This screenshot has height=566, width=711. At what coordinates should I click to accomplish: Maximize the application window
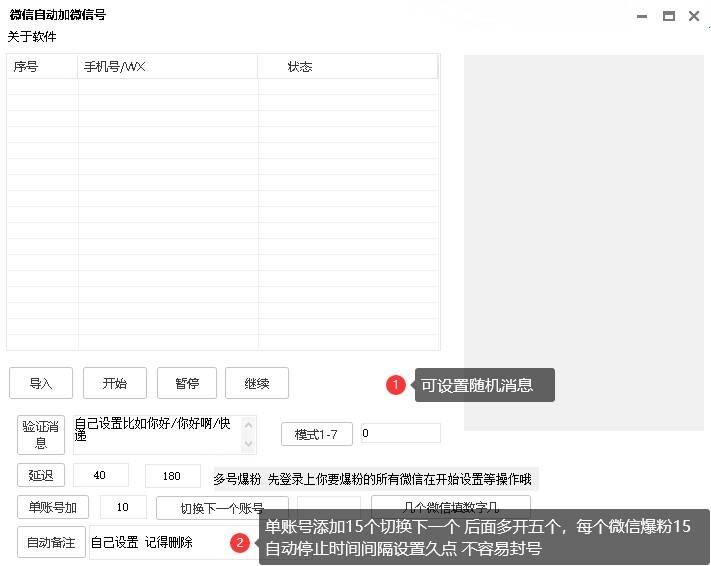[668, 16]
